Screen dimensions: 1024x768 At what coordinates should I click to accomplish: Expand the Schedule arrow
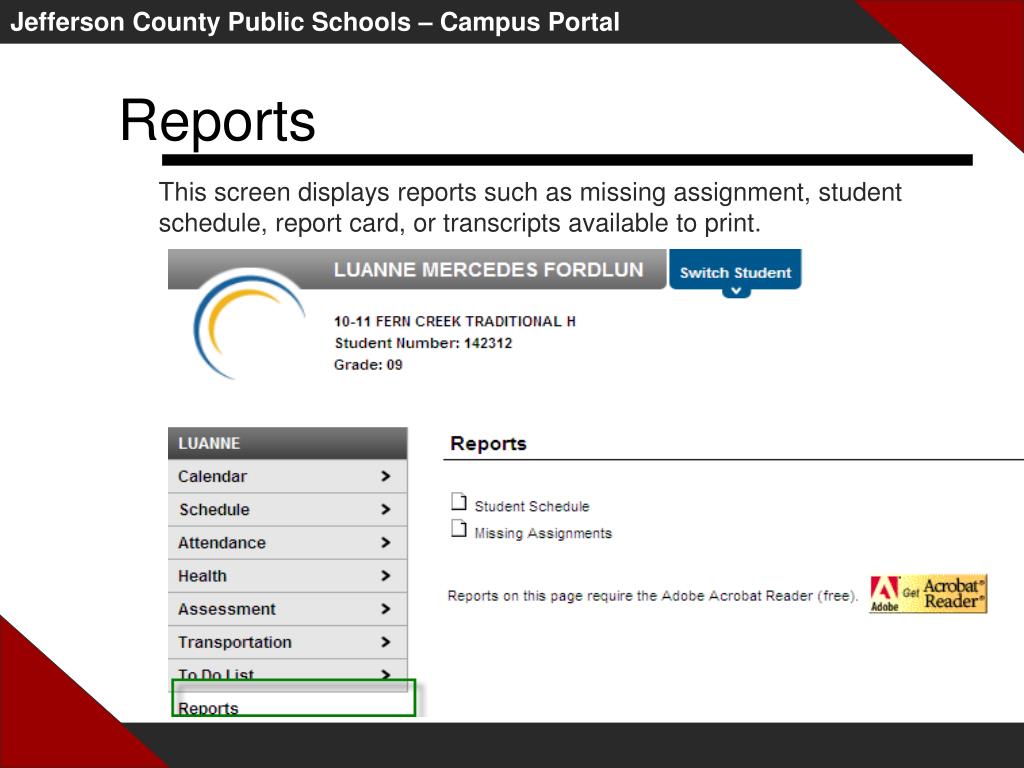tap(385, 509)
